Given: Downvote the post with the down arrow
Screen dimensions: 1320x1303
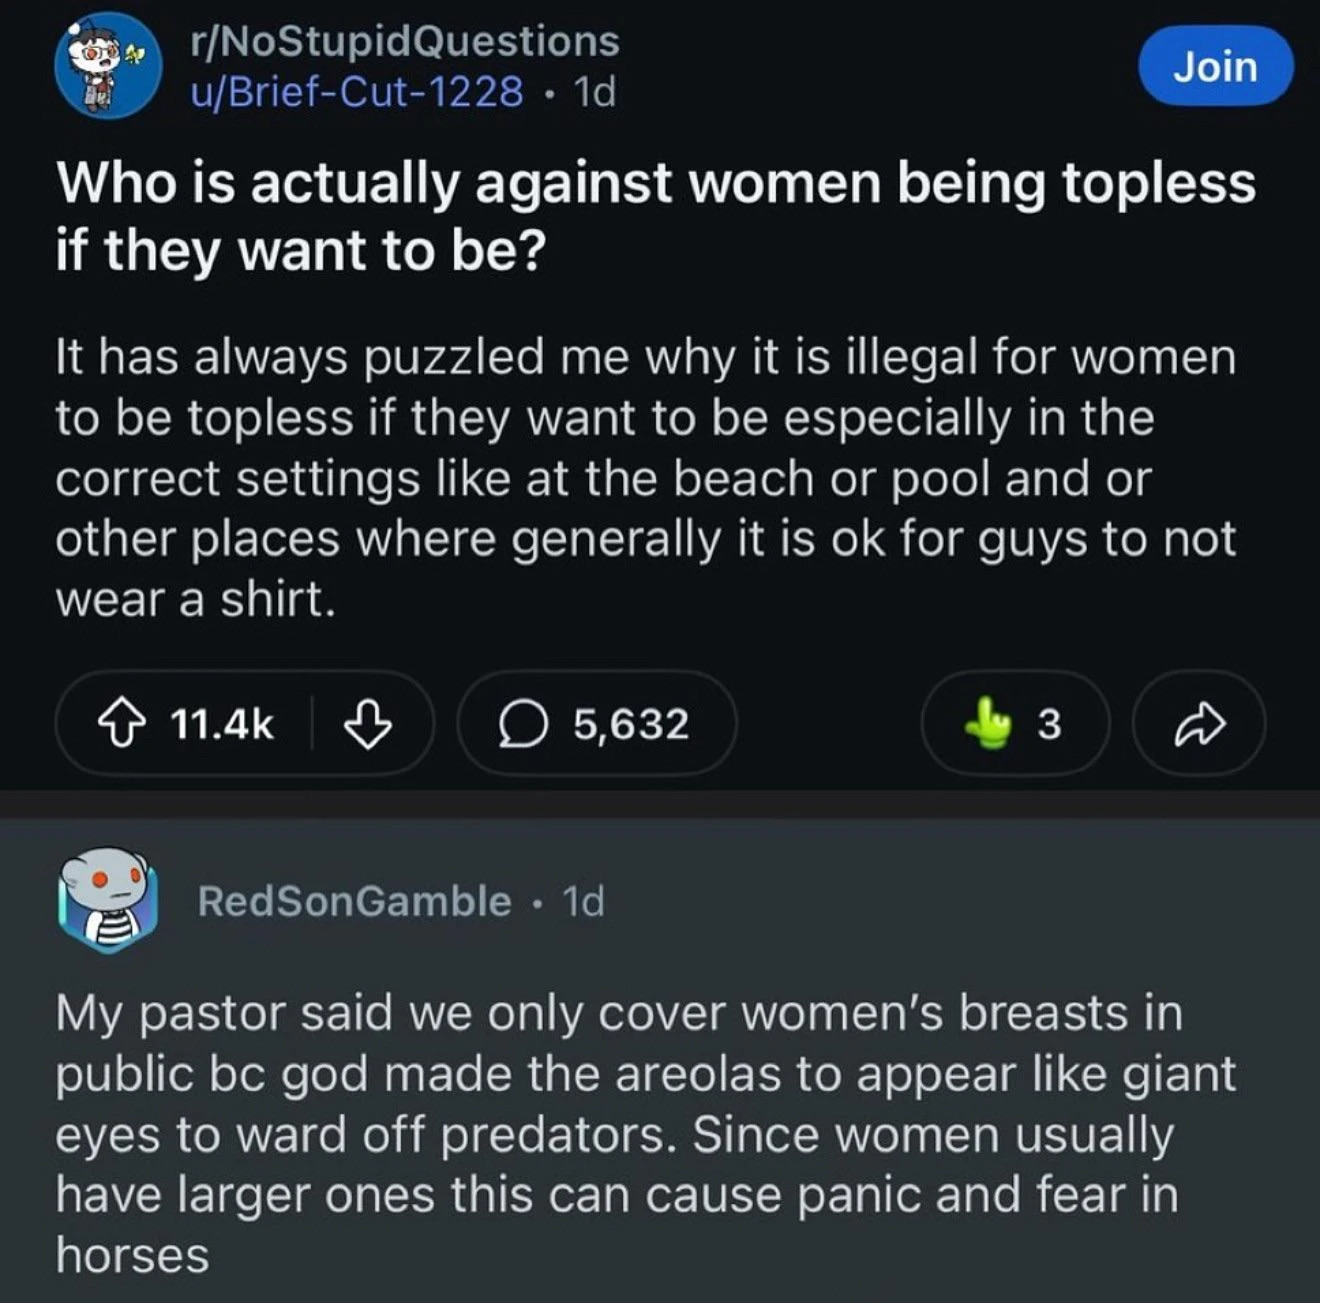Looking at the screenshot, I should pos(367,724).
